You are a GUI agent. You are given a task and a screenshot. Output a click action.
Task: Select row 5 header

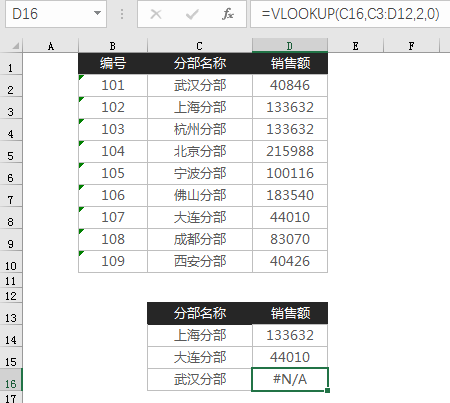point(11,151)
